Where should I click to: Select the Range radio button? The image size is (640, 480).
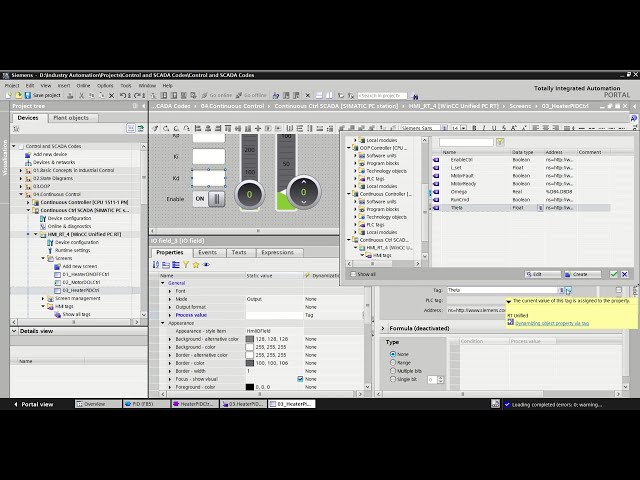(393, 362)
